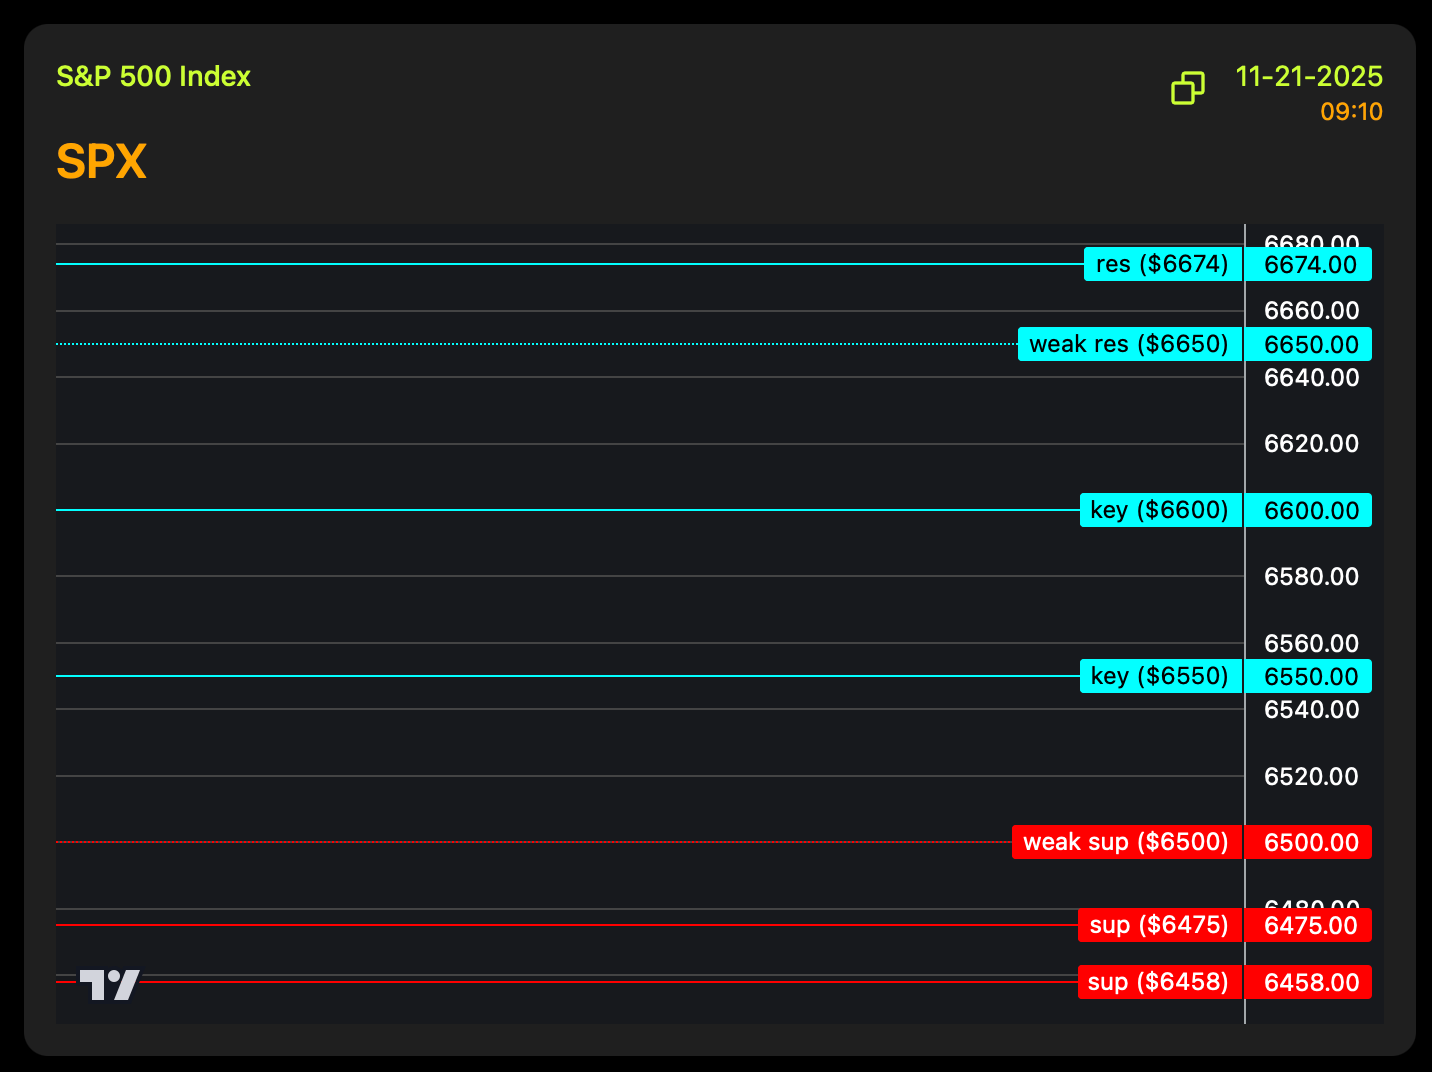Image resolution: width=1432 pixels, height=1072 pixels.
Task: Click the red 6458.00 price tag
Action: click(1309, 983)
